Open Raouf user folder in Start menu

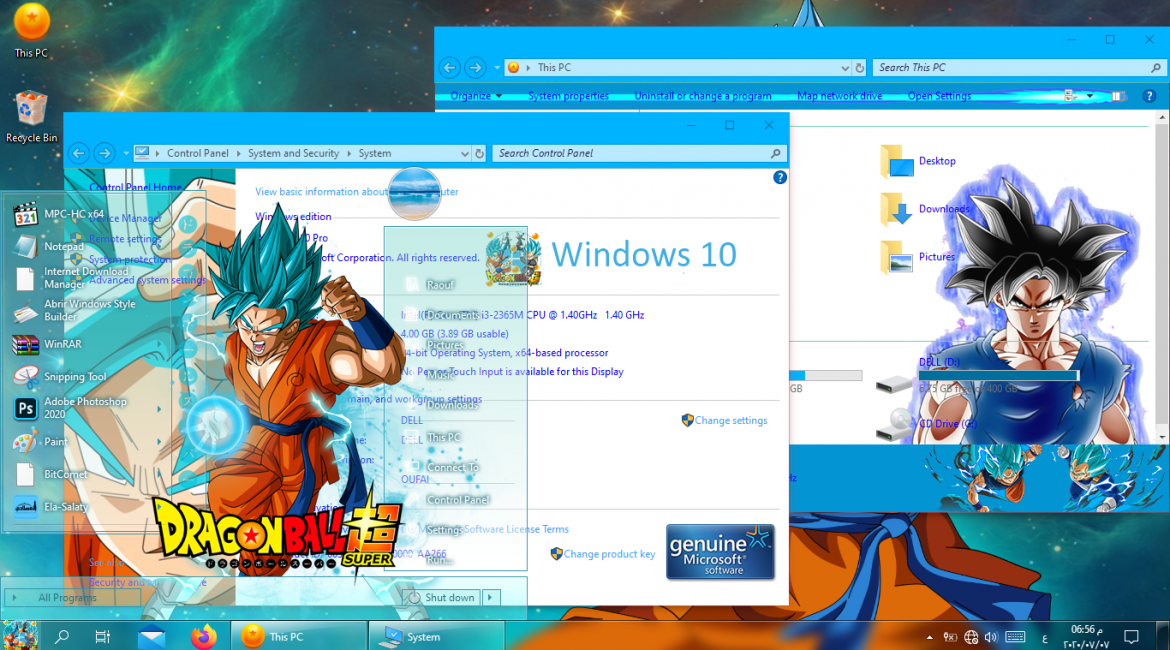click(x=439, y=284)
